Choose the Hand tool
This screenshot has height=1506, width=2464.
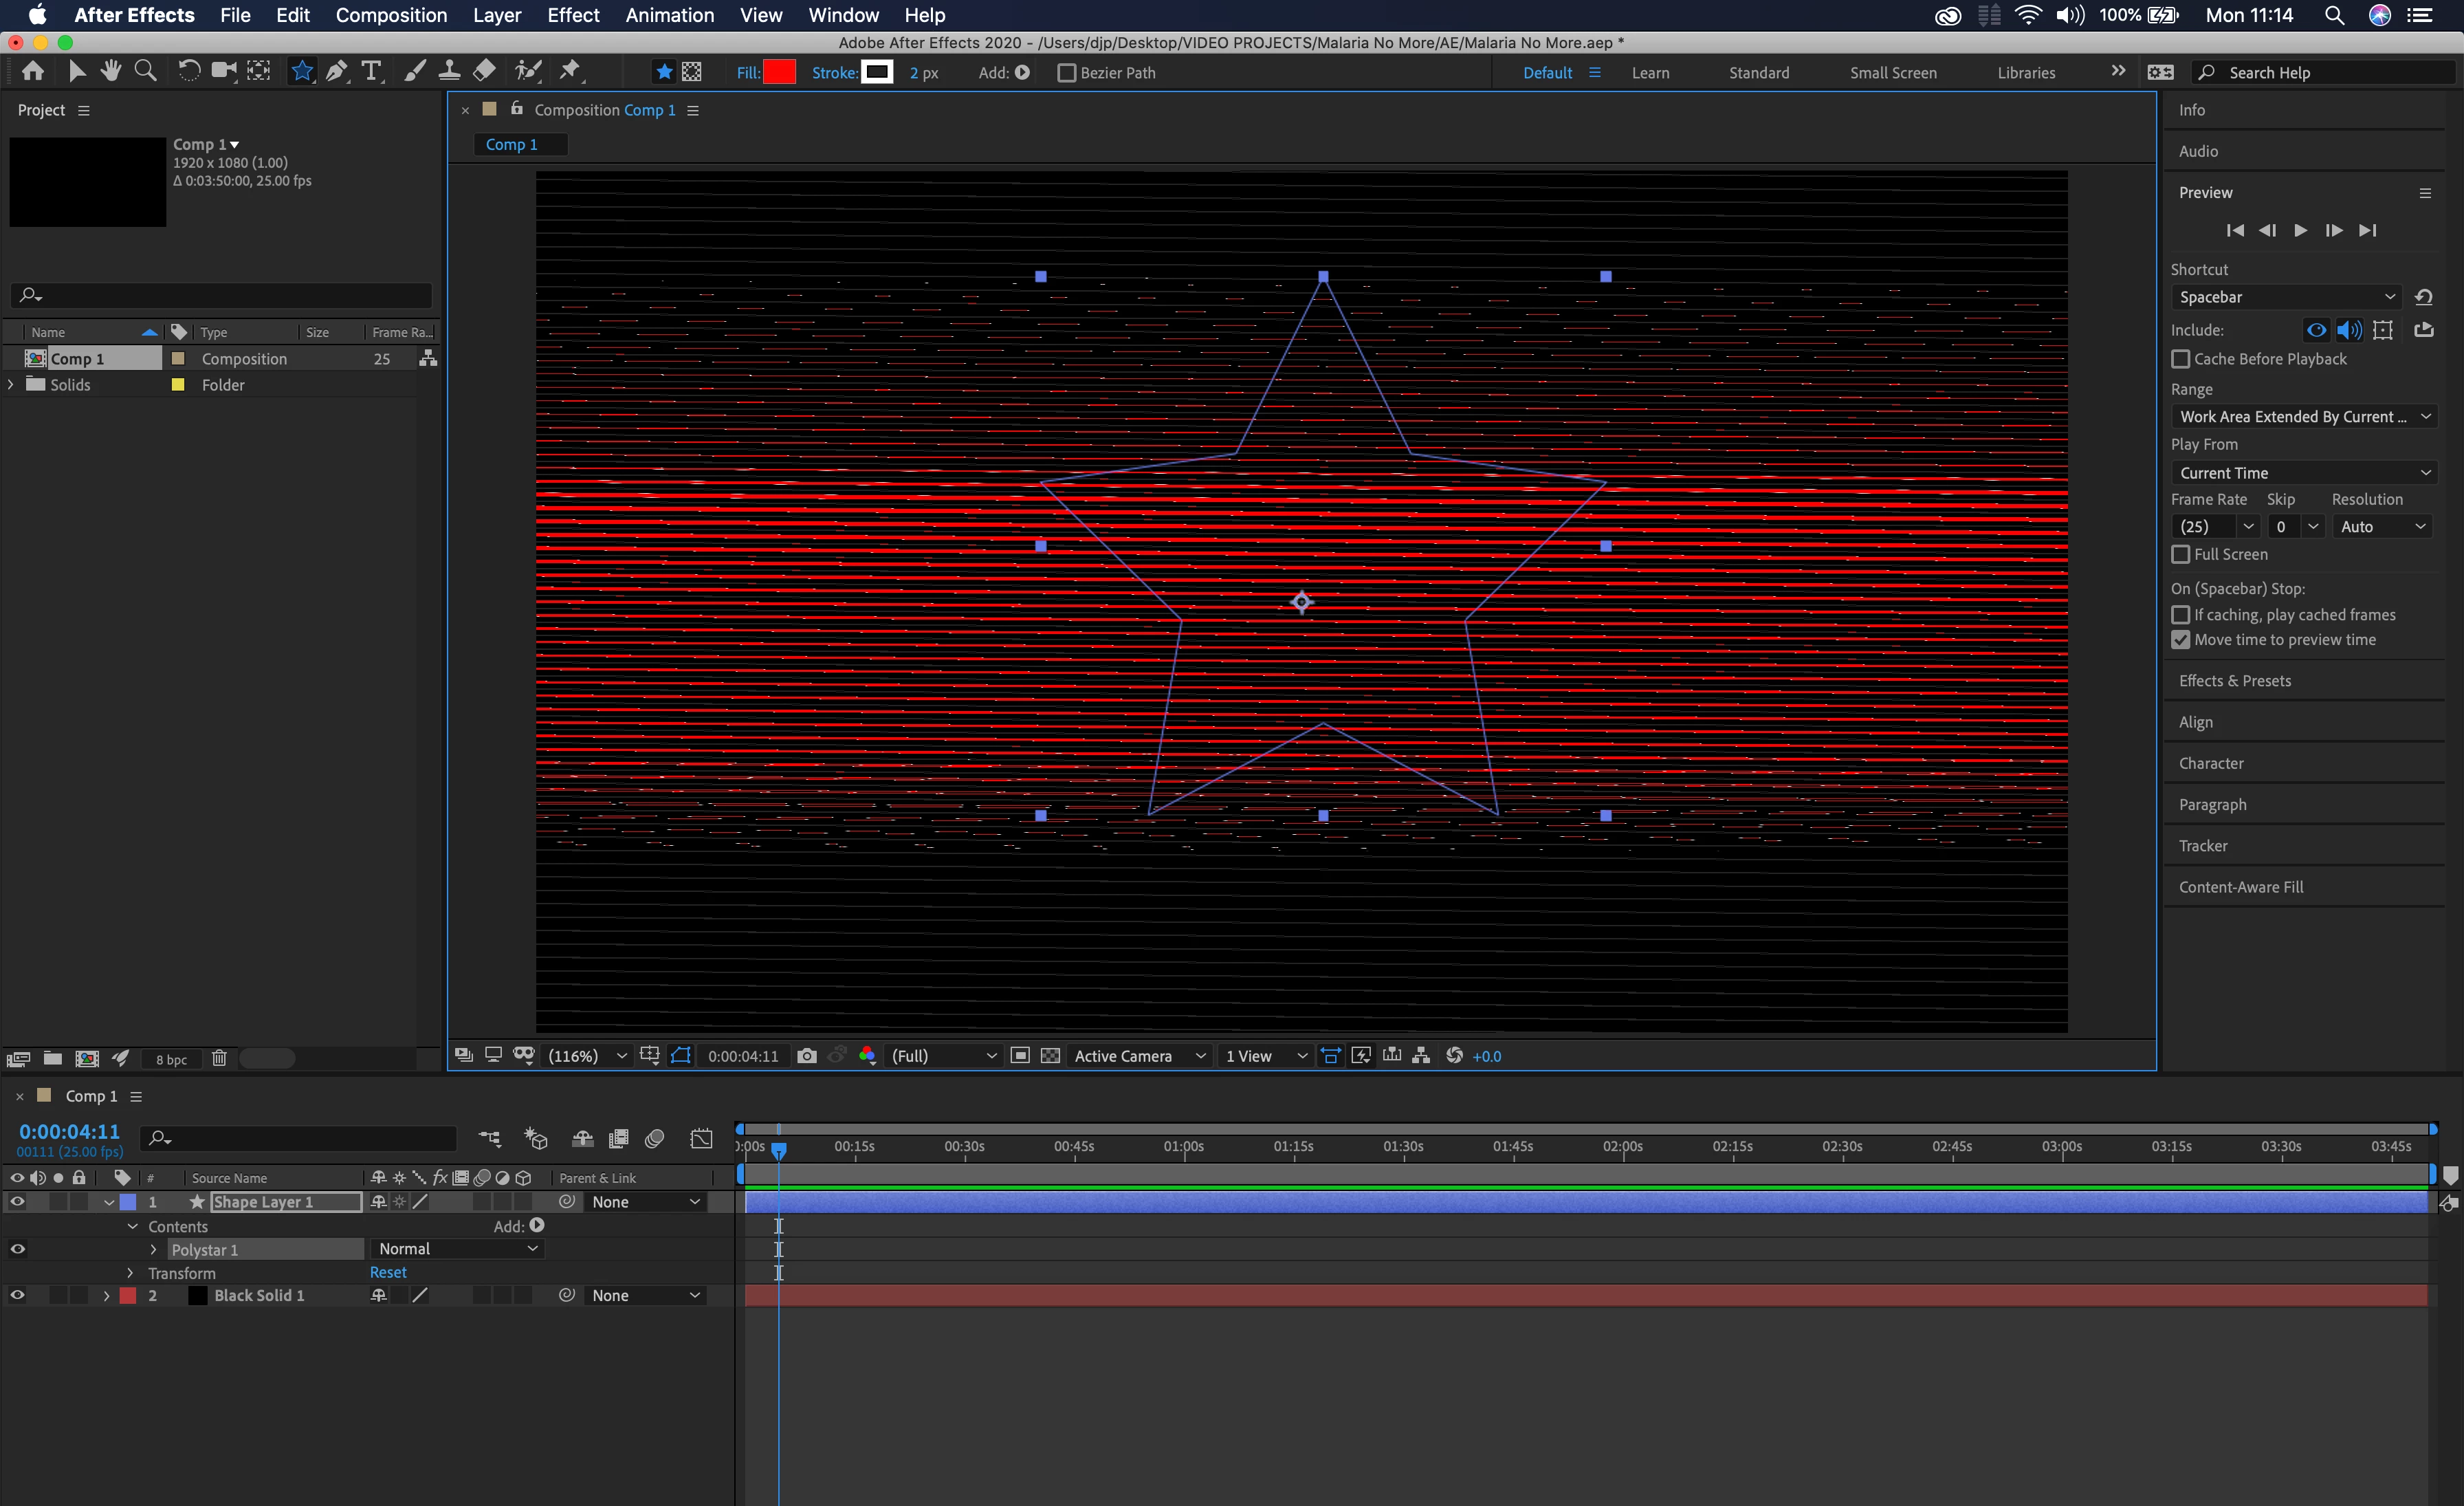(111, 71)
